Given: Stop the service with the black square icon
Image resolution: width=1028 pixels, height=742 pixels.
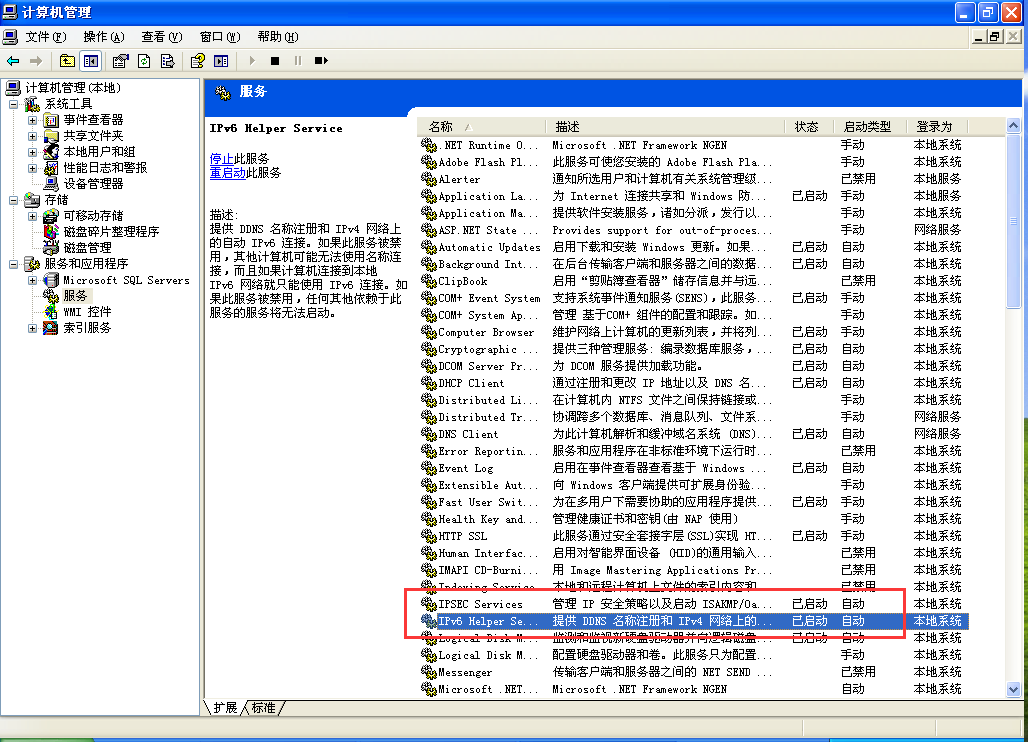Looking at the screenshot, I should (x=274, y=60).
